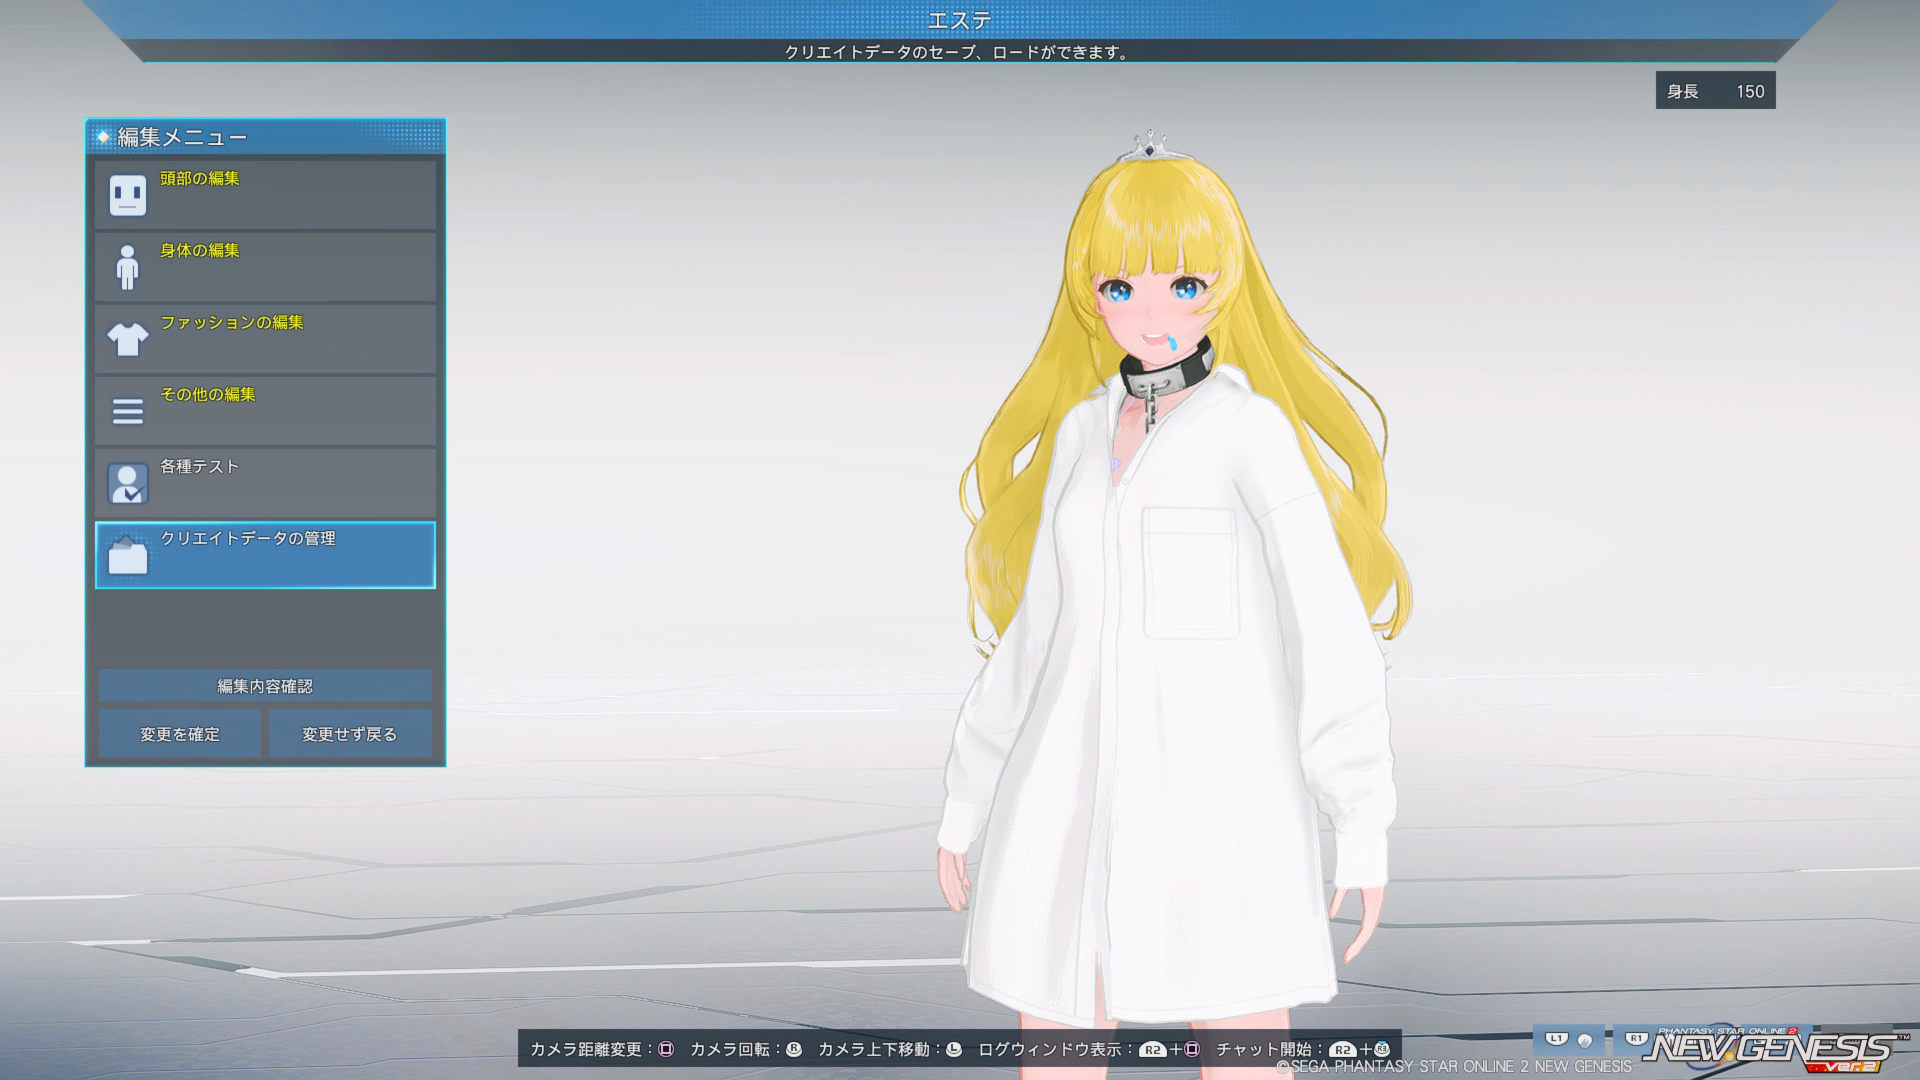Click the 身長 150 height display
Viewport: 1920px width, 1080px height.
(x=1715, y=91)
